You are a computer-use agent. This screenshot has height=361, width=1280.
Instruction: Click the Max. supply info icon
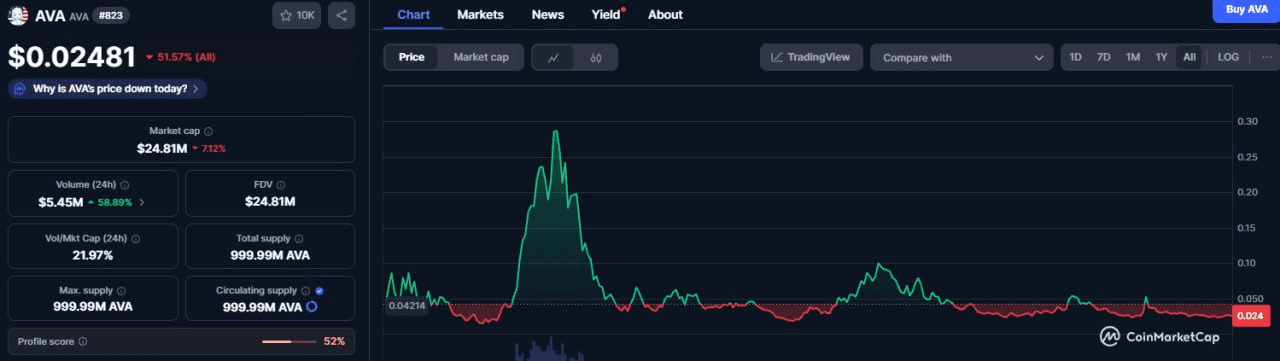point(120,291)
